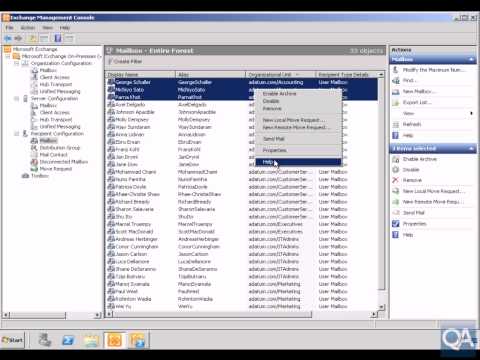
Task: Click the Move Request tree icon
Action: pyautogui.click(x=34, y=169)
